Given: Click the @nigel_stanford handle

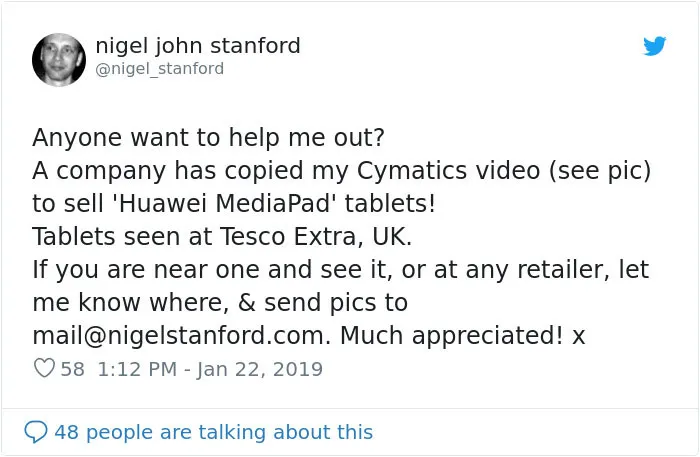Looking at the screenshot, I should click(x=159, y=69).
